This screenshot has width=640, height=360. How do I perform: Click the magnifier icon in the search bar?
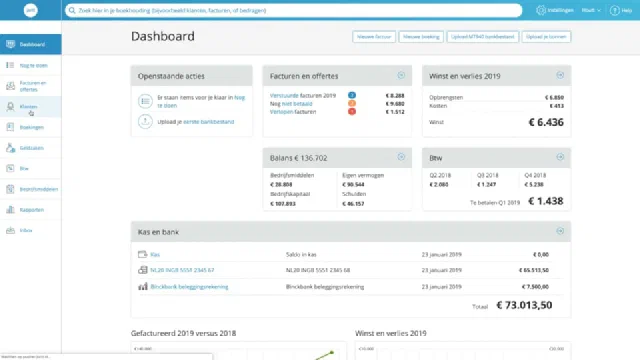[x=72, y=10]
